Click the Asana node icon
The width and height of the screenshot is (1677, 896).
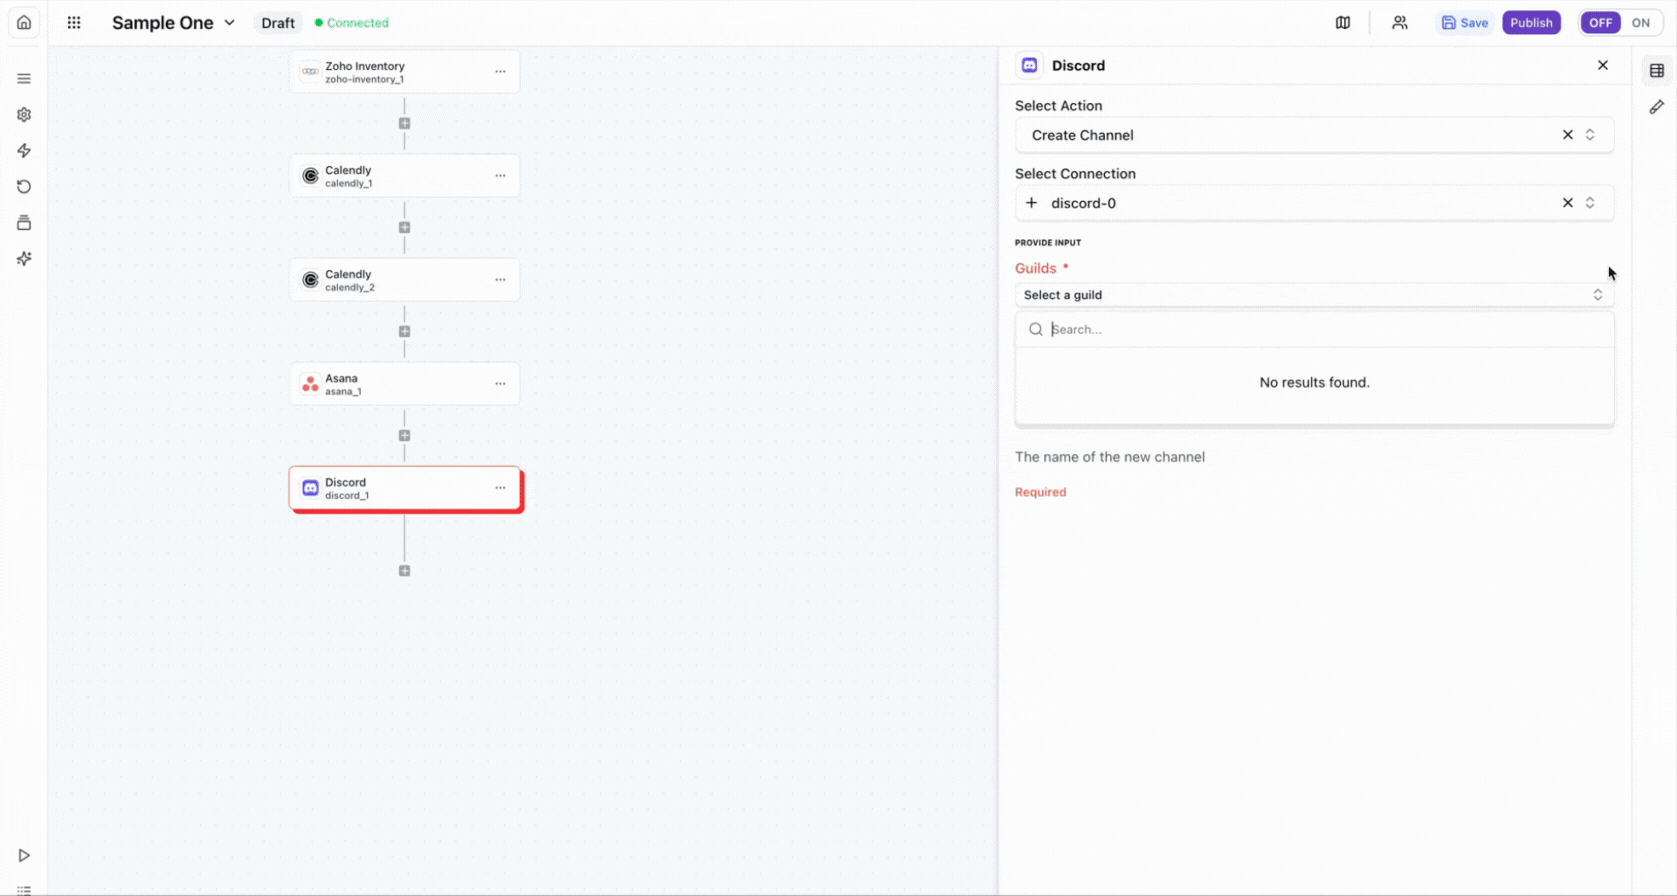pos(310,384)
